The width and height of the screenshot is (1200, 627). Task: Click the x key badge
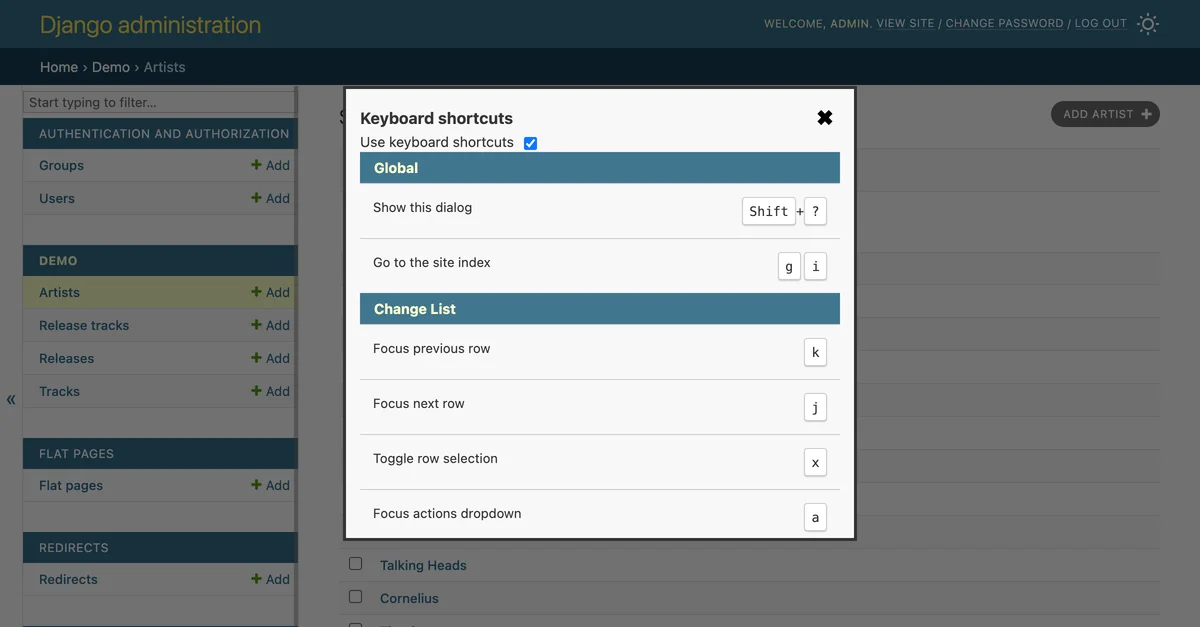(815, 462)
